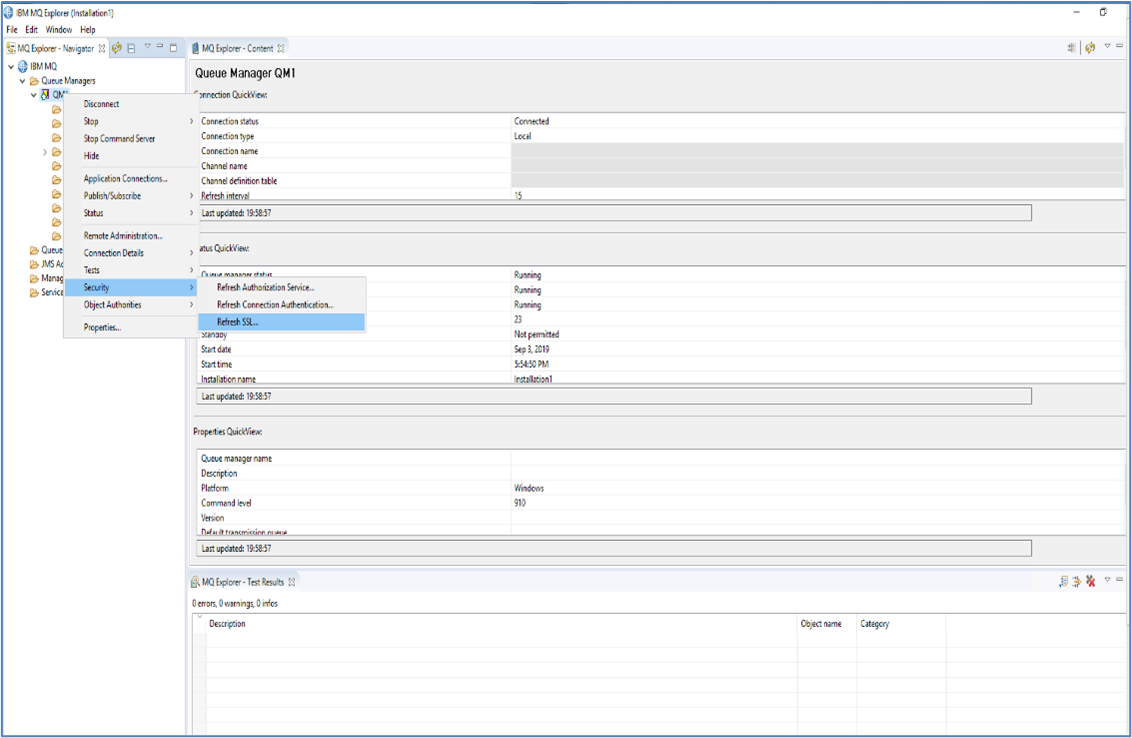Open the Content view menu triangle
The width and height of the screenshot is (1132, 738).
tap(1107, 46)
